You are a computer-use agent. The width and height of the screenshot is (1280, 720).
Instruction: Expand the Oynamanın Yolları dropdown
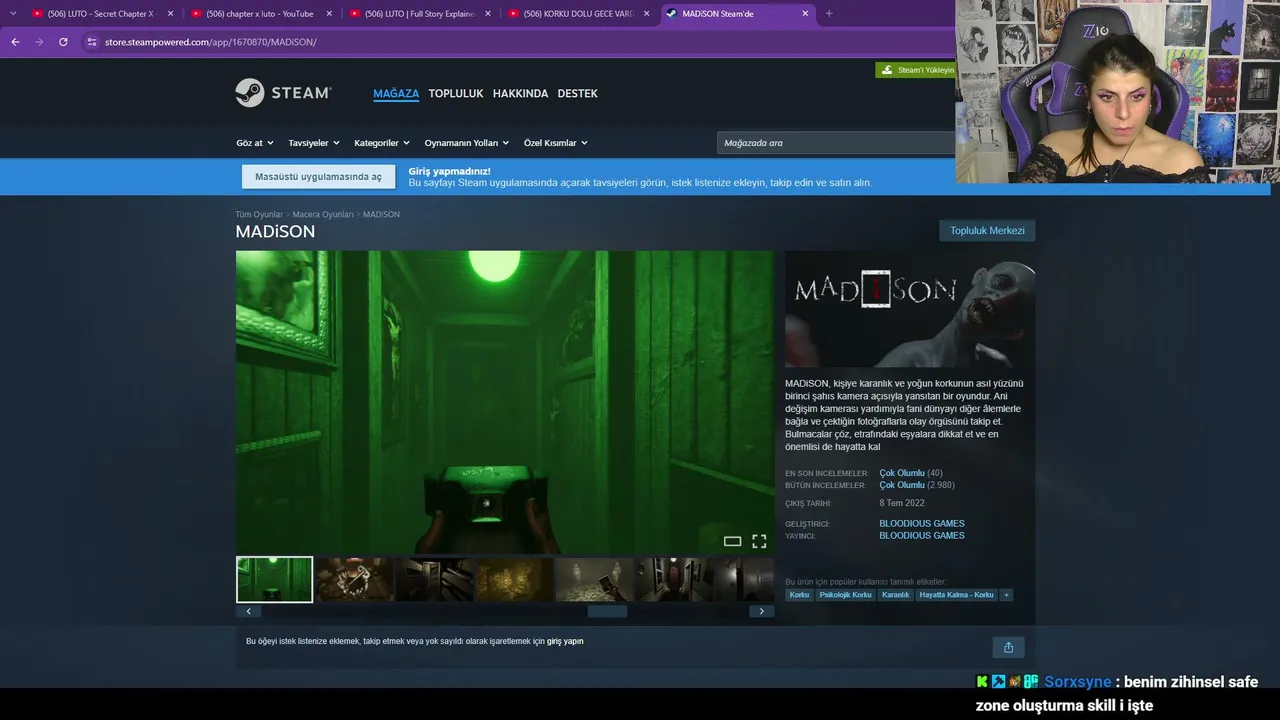point(467,143)
